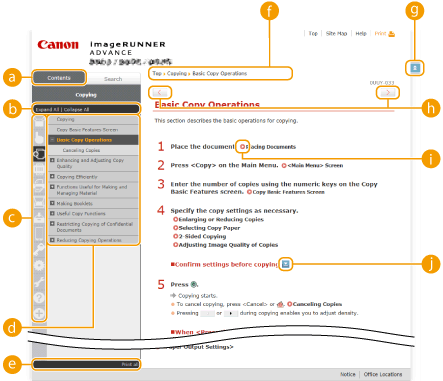This screenshot has height=381, width=443.
Task: Open the Canceling Copies tree item
Action: coord(81,150)
